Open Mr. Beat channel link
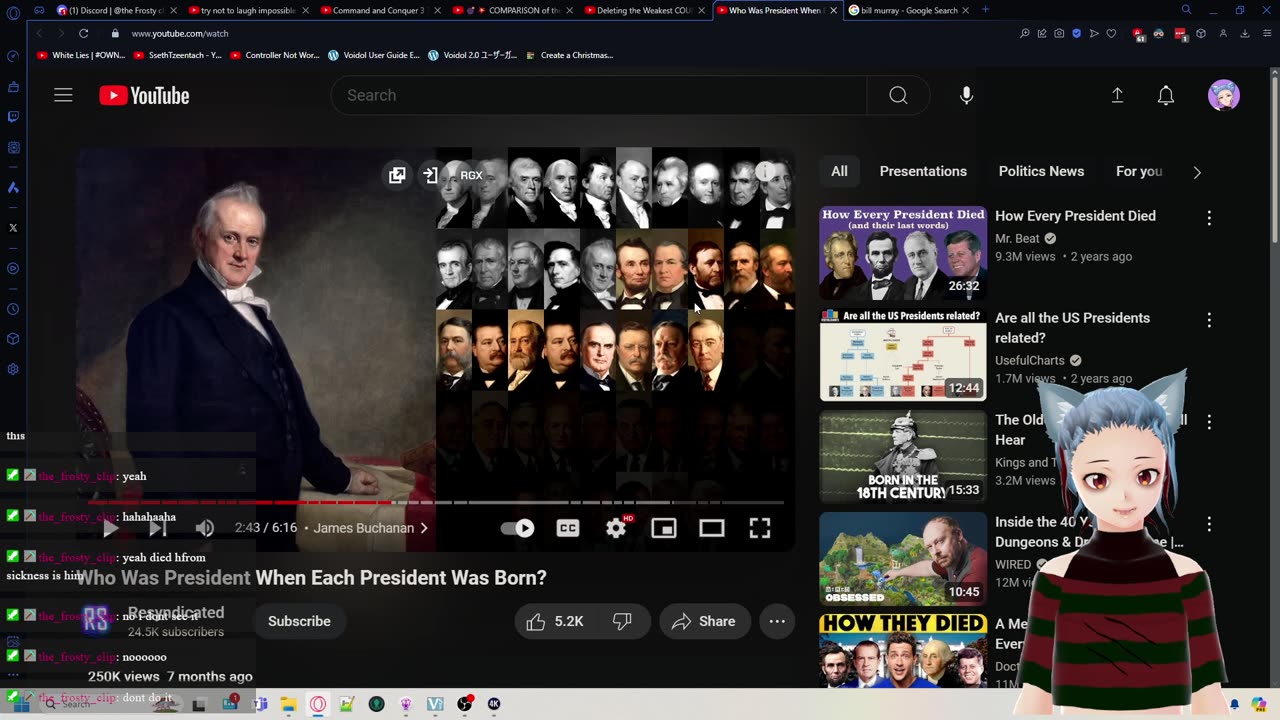Viewport: 1280px width, 720px height. (x=1017, y=238)
